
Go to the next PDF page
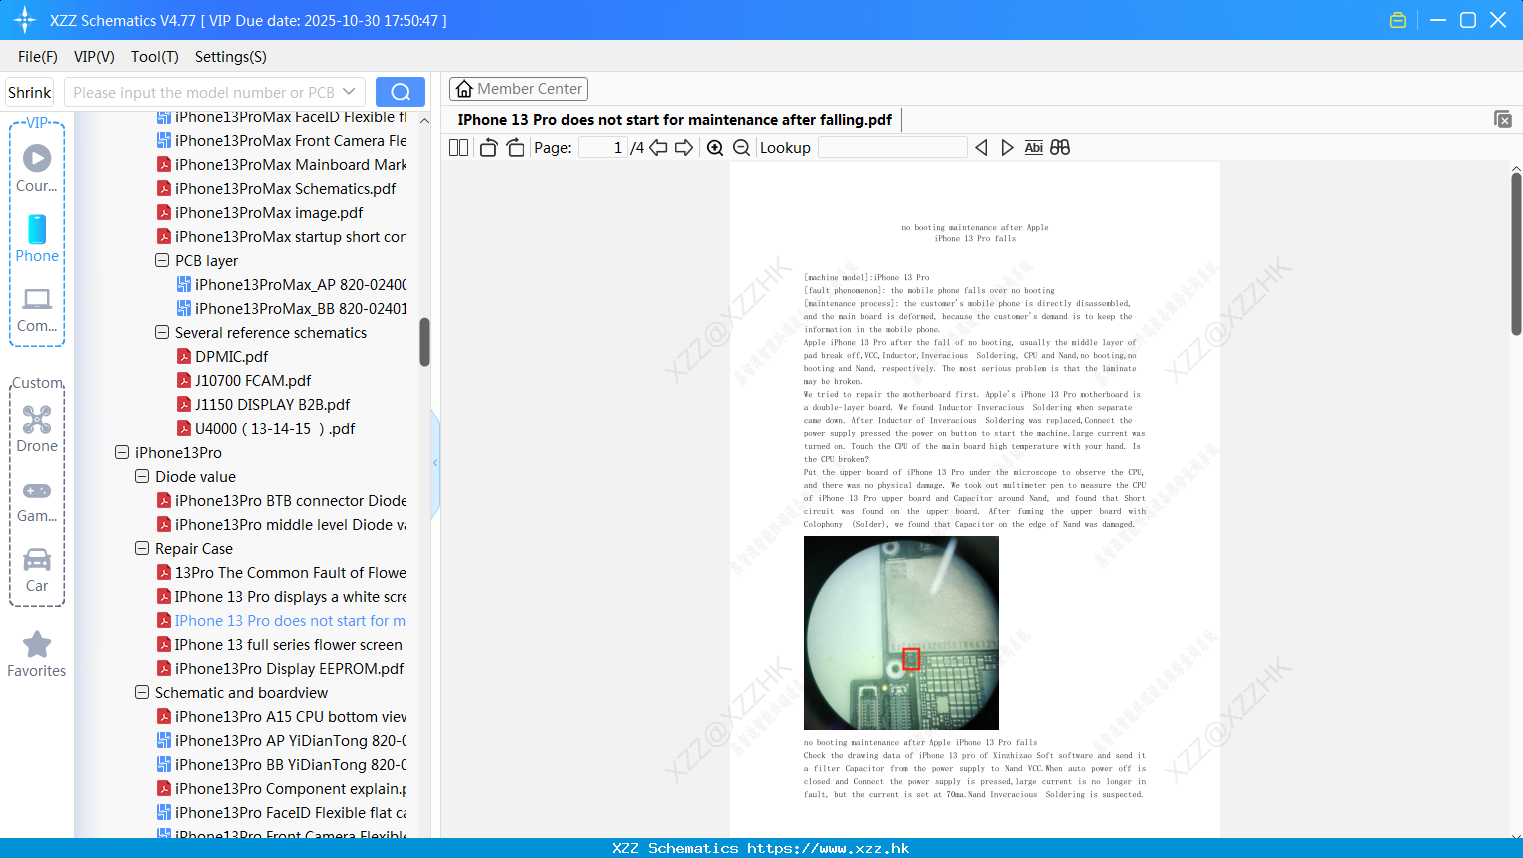click(x=684, y=148)
